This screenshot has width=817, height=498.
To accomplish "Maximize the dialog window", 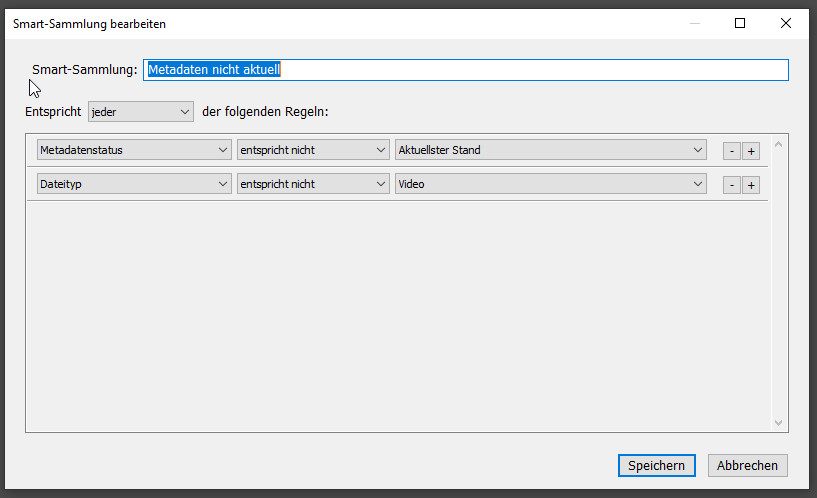I will coord(740,23).
